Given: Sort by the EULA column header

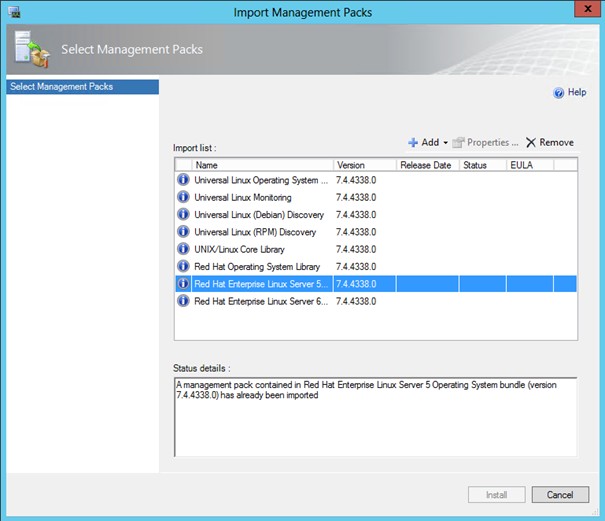Looking at the screenshot, I should [530, 165].
